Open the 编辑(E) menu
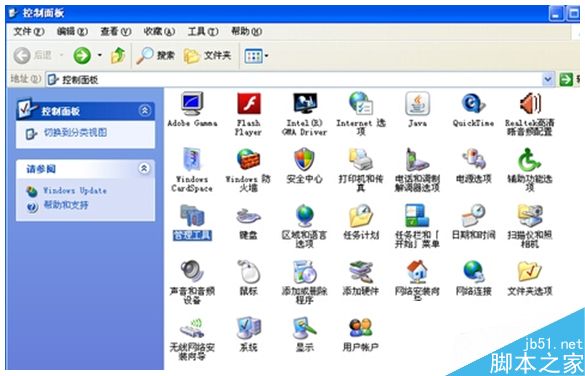Image resolution: width=585 pixels, height=376 pixels. 72,32
